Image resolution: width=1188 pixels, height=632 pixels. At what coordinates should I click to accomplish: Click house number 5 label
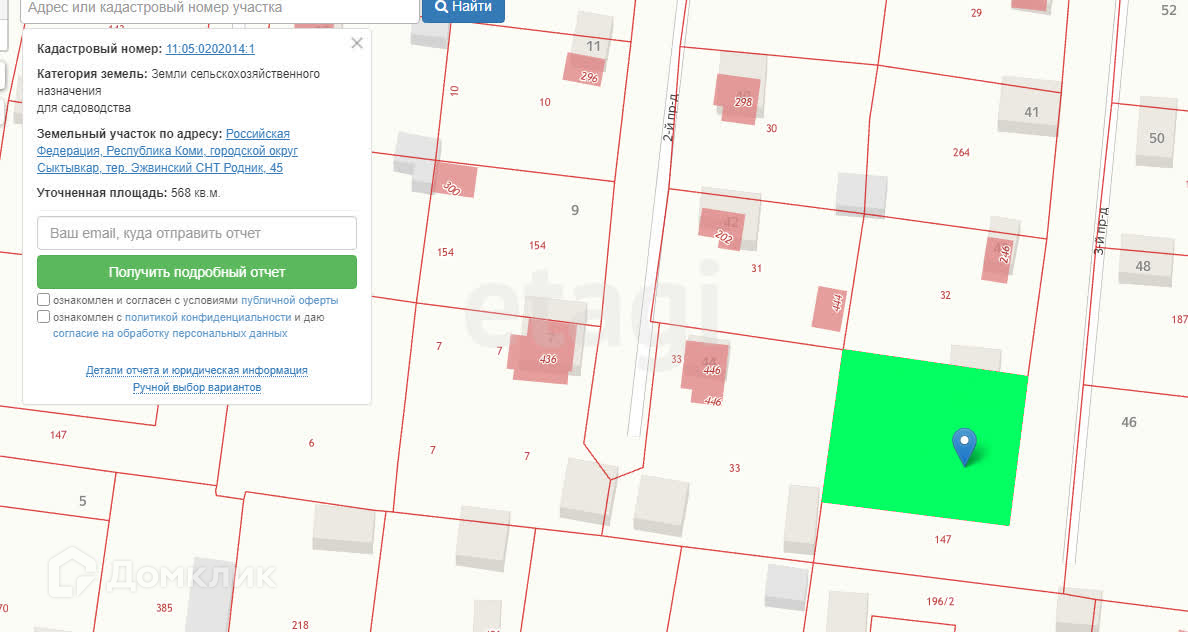(83, 501)
